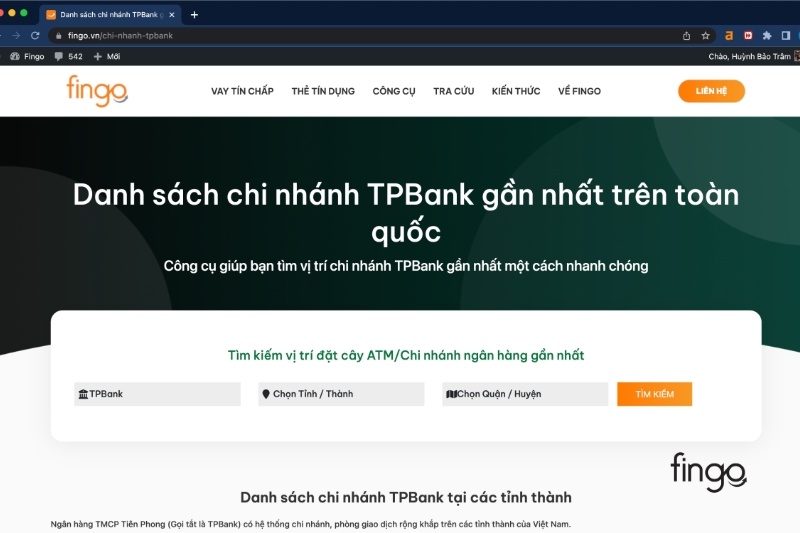Click the site padlock icon
The width and height of the screenshot is (800, 533).
click(58, 36)
